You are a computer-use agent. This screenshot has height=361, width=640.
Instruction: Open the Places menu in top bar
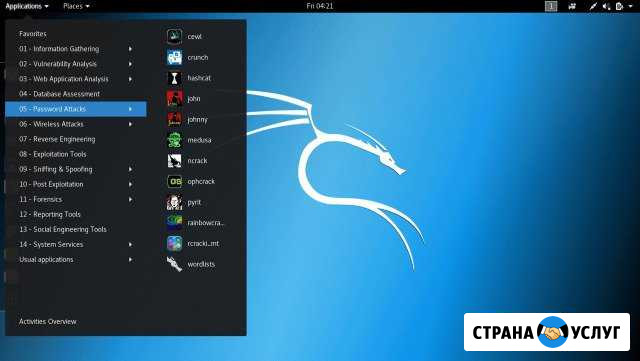(x=76, y=6)
